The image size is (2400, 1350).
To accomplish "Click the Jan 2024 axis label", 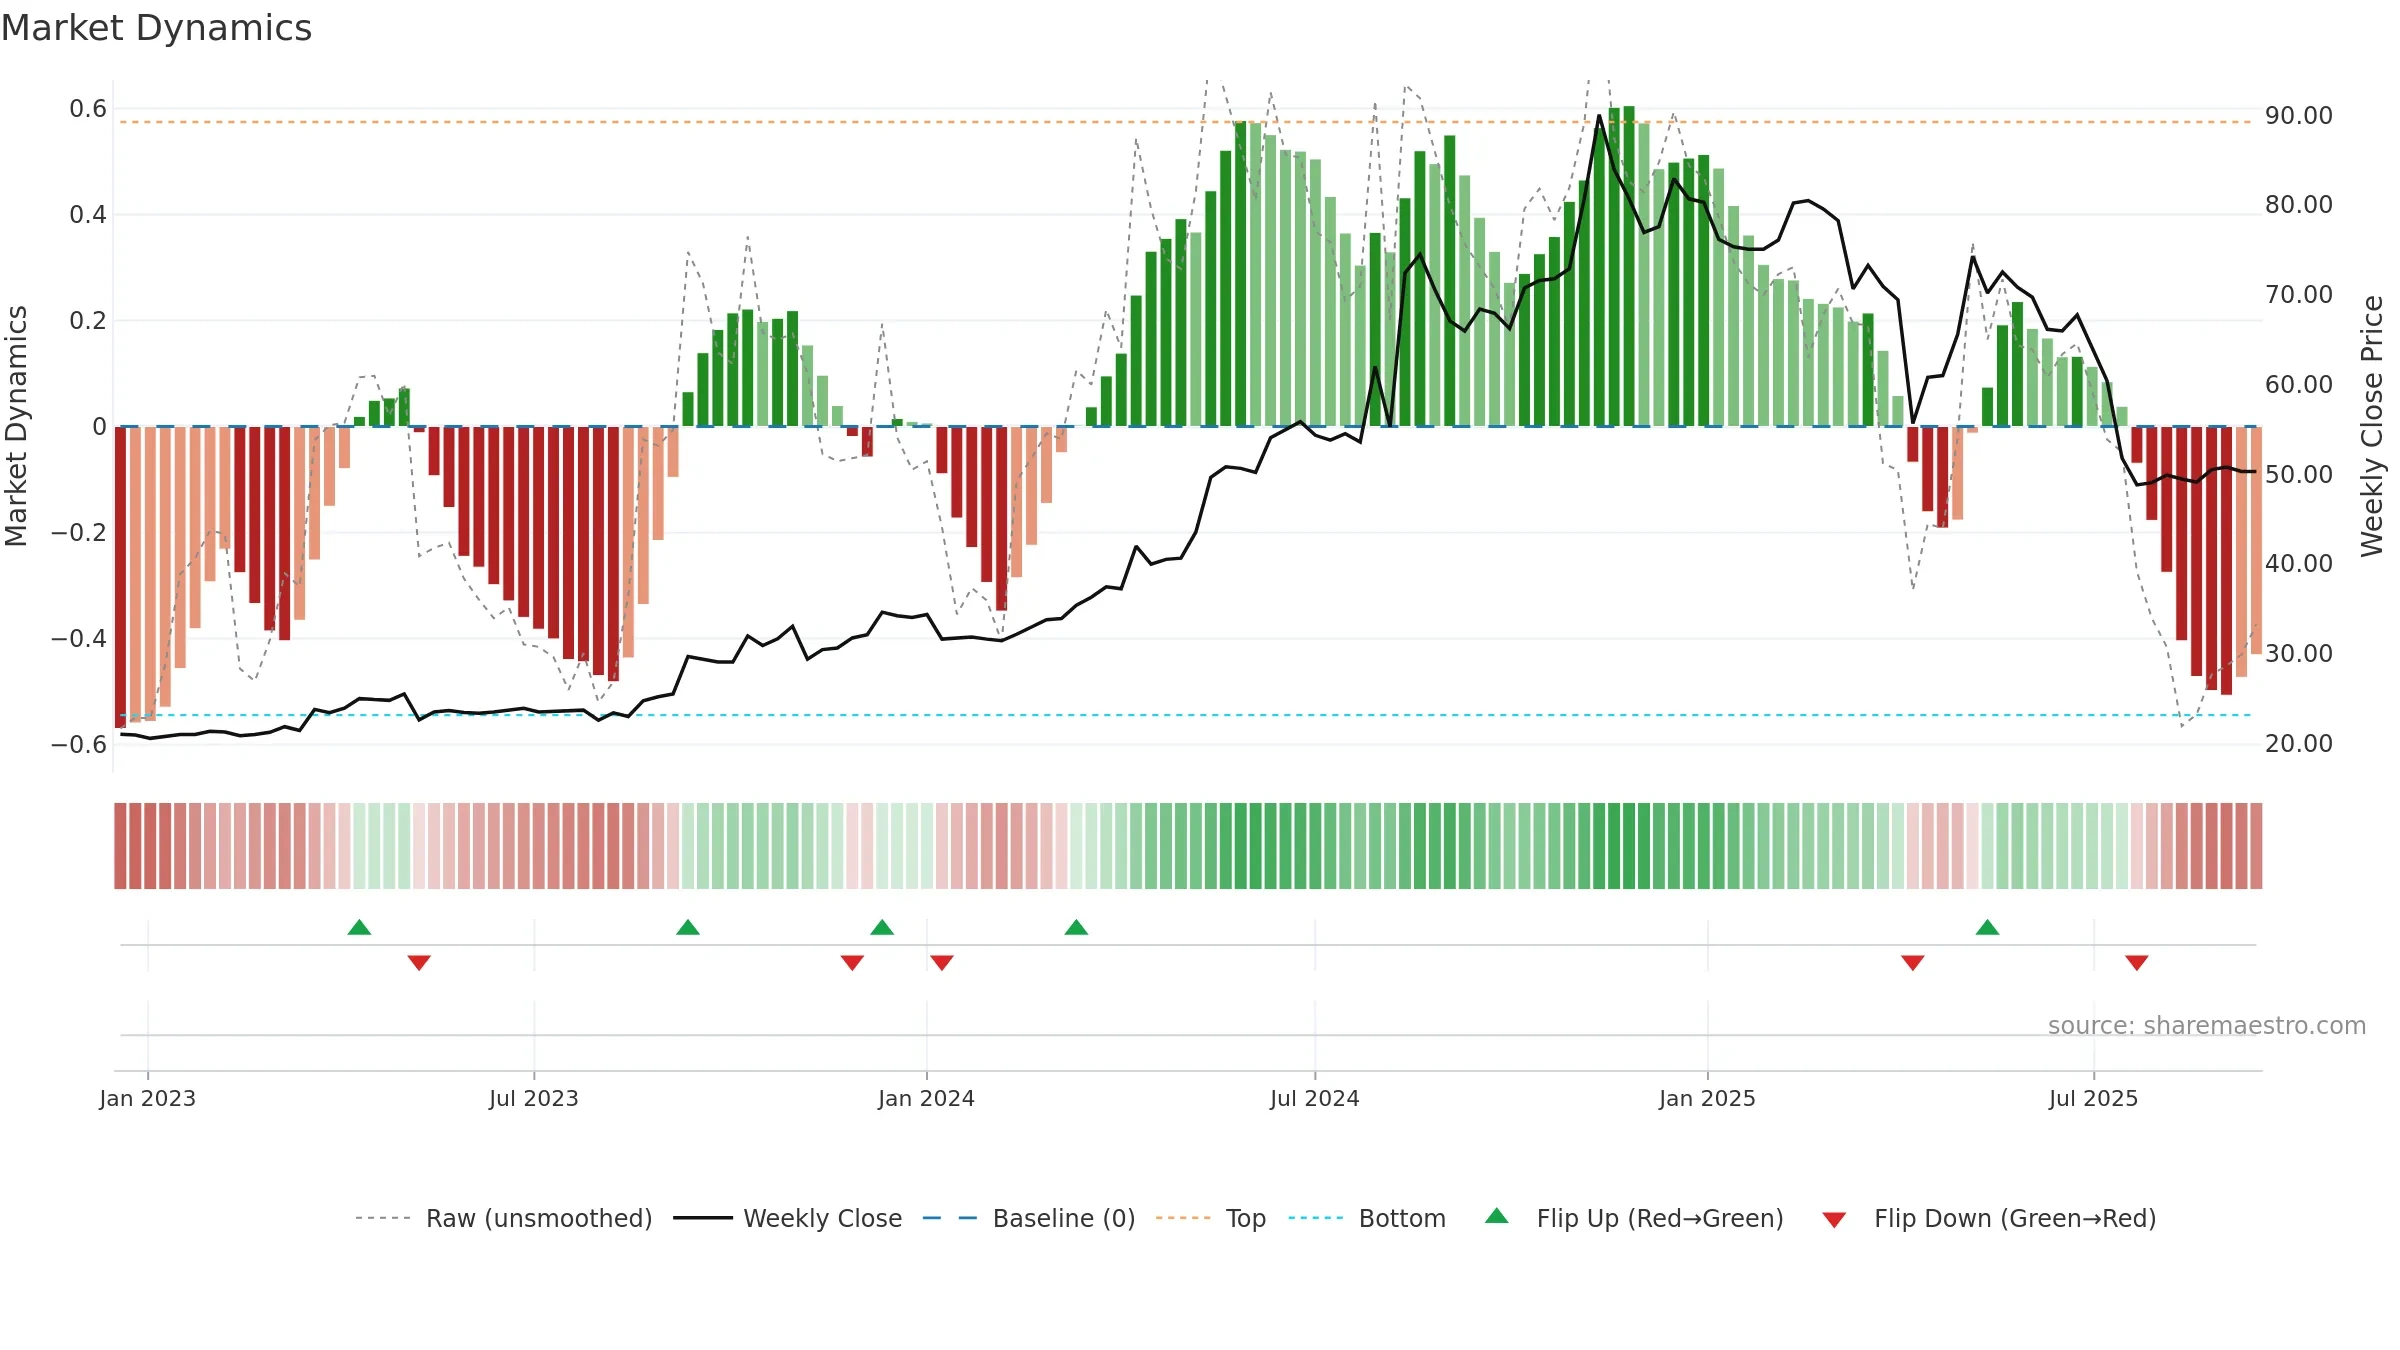I will coord(926,1098).
